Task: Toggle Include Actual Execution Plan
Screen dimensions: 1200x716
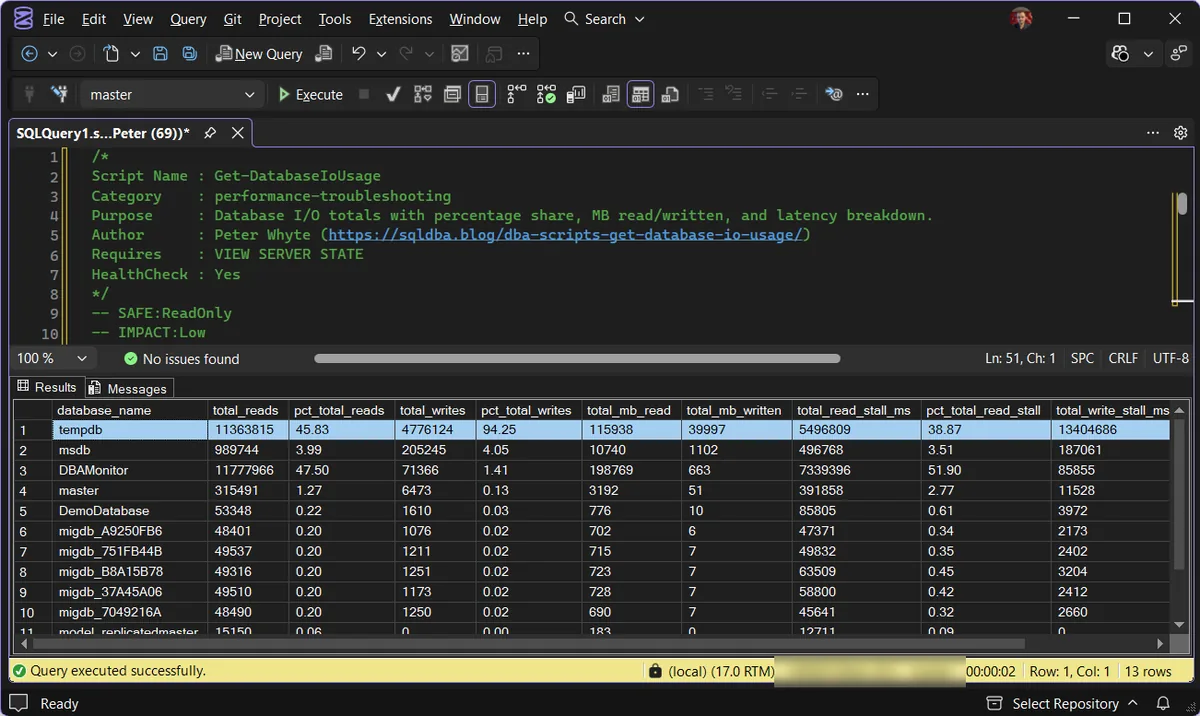Action: [517, 94]
